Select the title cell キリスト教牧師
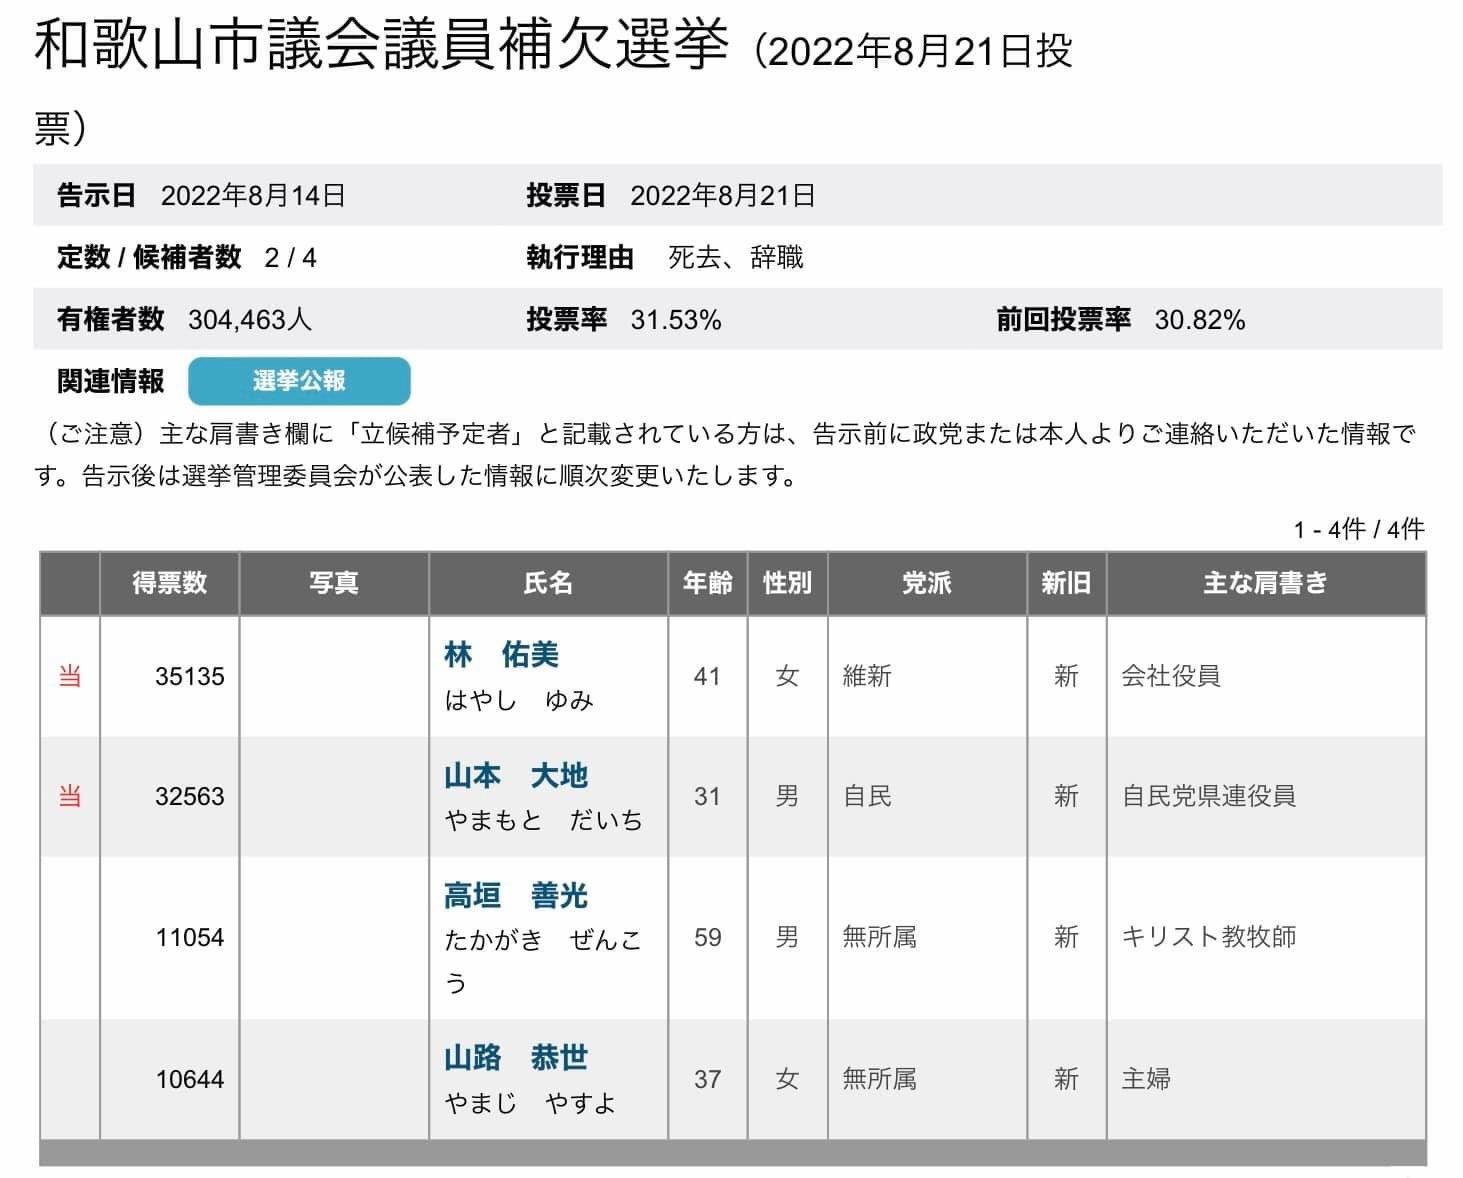This screenshot has height=1178, width=1463. [1209, 938]
